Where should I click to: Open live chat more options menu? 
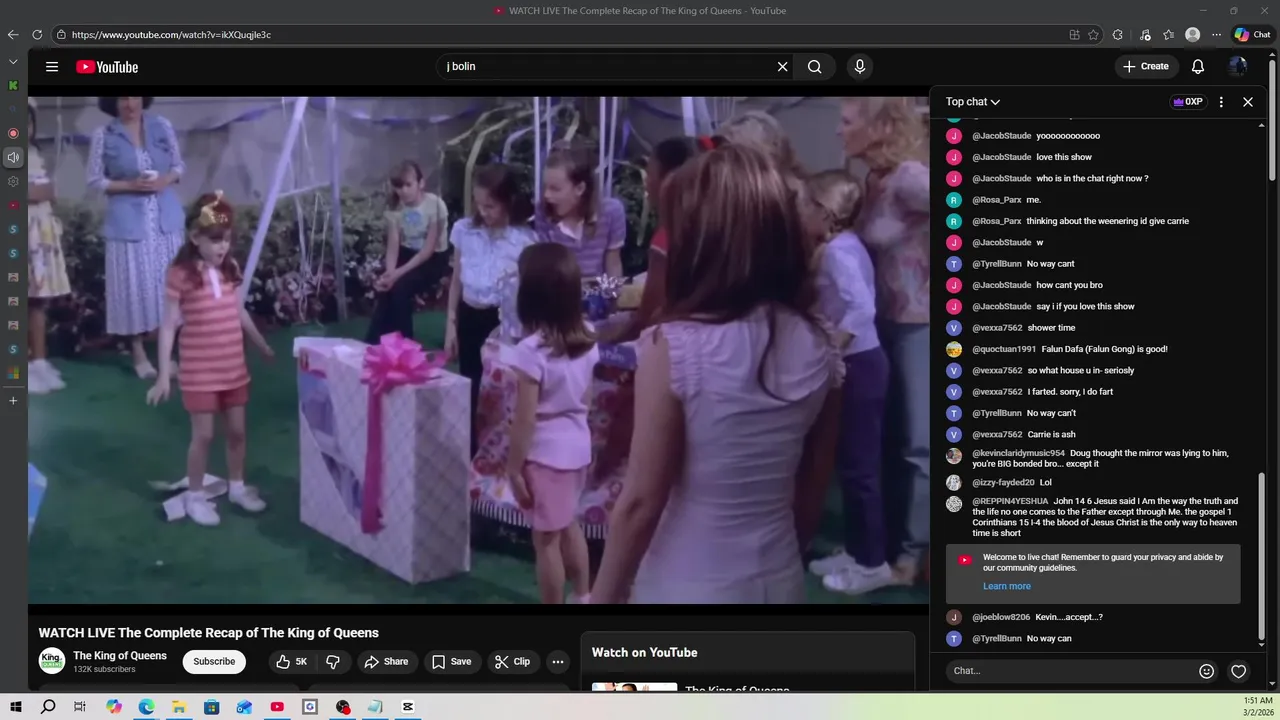(x=1221, y=102)
